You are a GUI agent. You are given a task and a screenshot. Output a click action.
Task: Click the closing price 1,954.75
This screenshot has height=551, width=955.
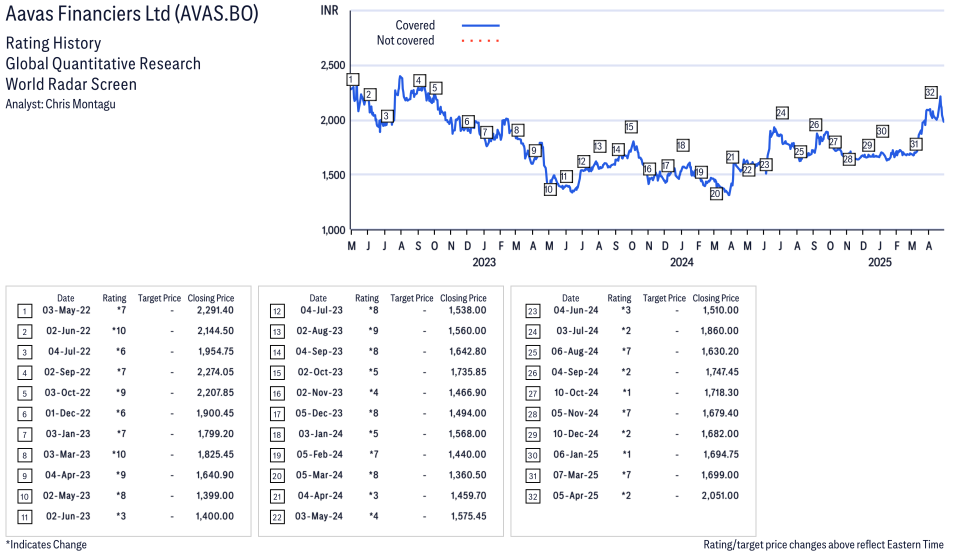click(216, 352)
